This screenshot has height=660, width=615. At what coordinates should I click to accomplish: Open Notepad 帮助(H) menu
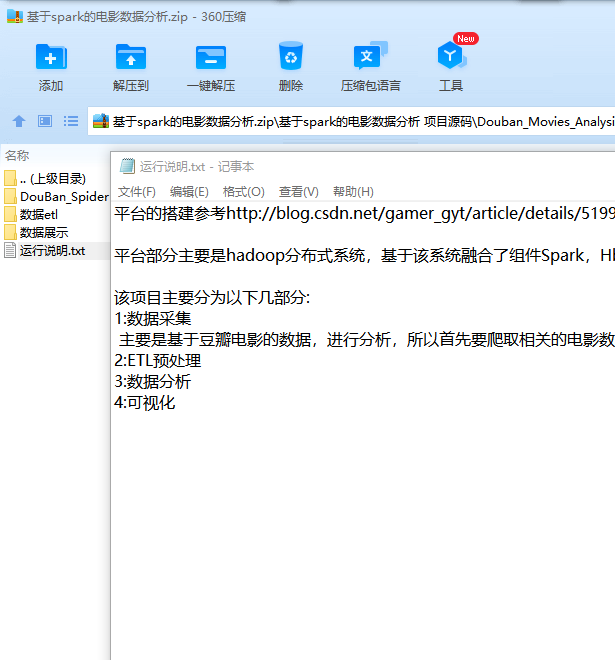click(x=353, y=192)
